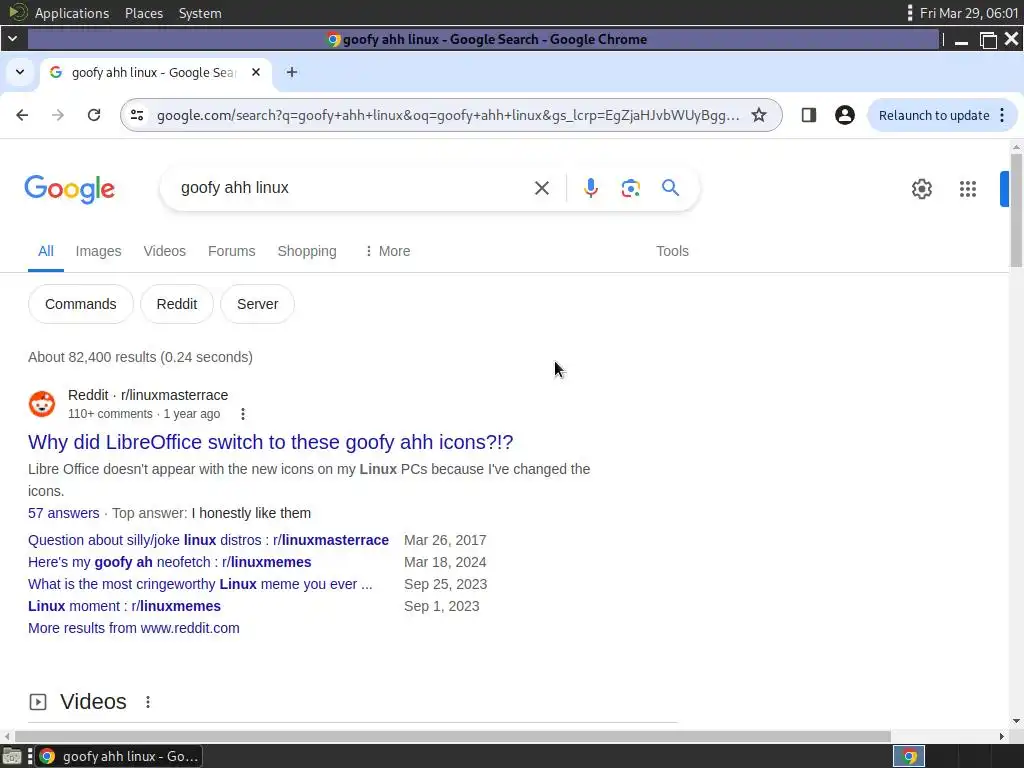Reload the current page

94,116
